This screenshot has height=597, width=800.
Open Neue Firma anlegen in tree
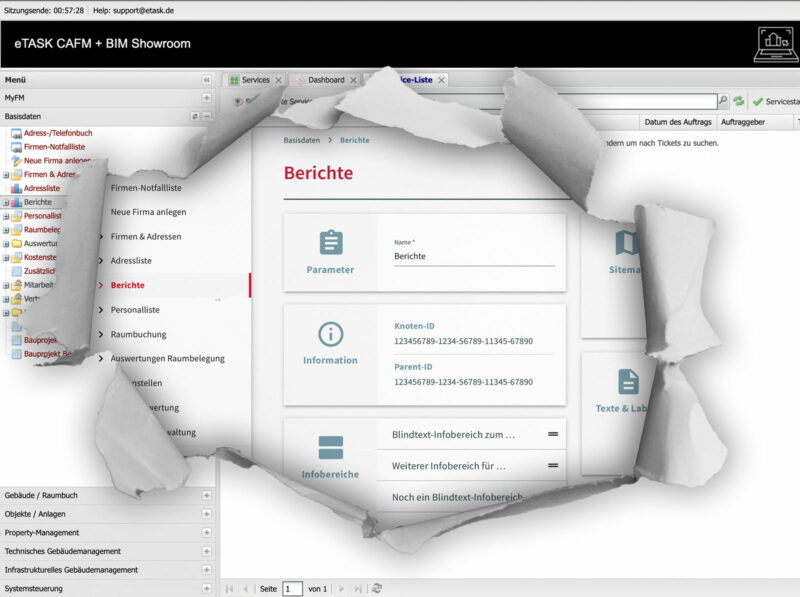[x=57, y=161]
